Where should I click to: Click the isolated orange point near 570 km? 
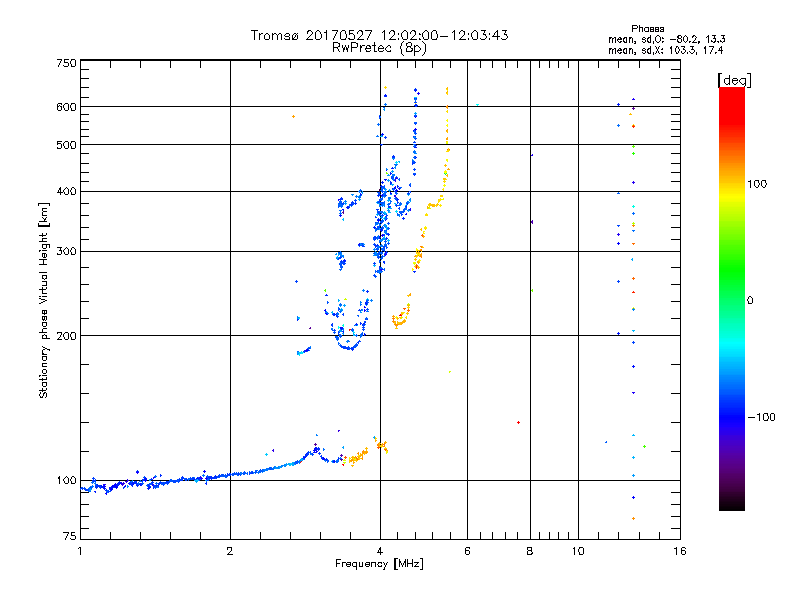[293, 117]
